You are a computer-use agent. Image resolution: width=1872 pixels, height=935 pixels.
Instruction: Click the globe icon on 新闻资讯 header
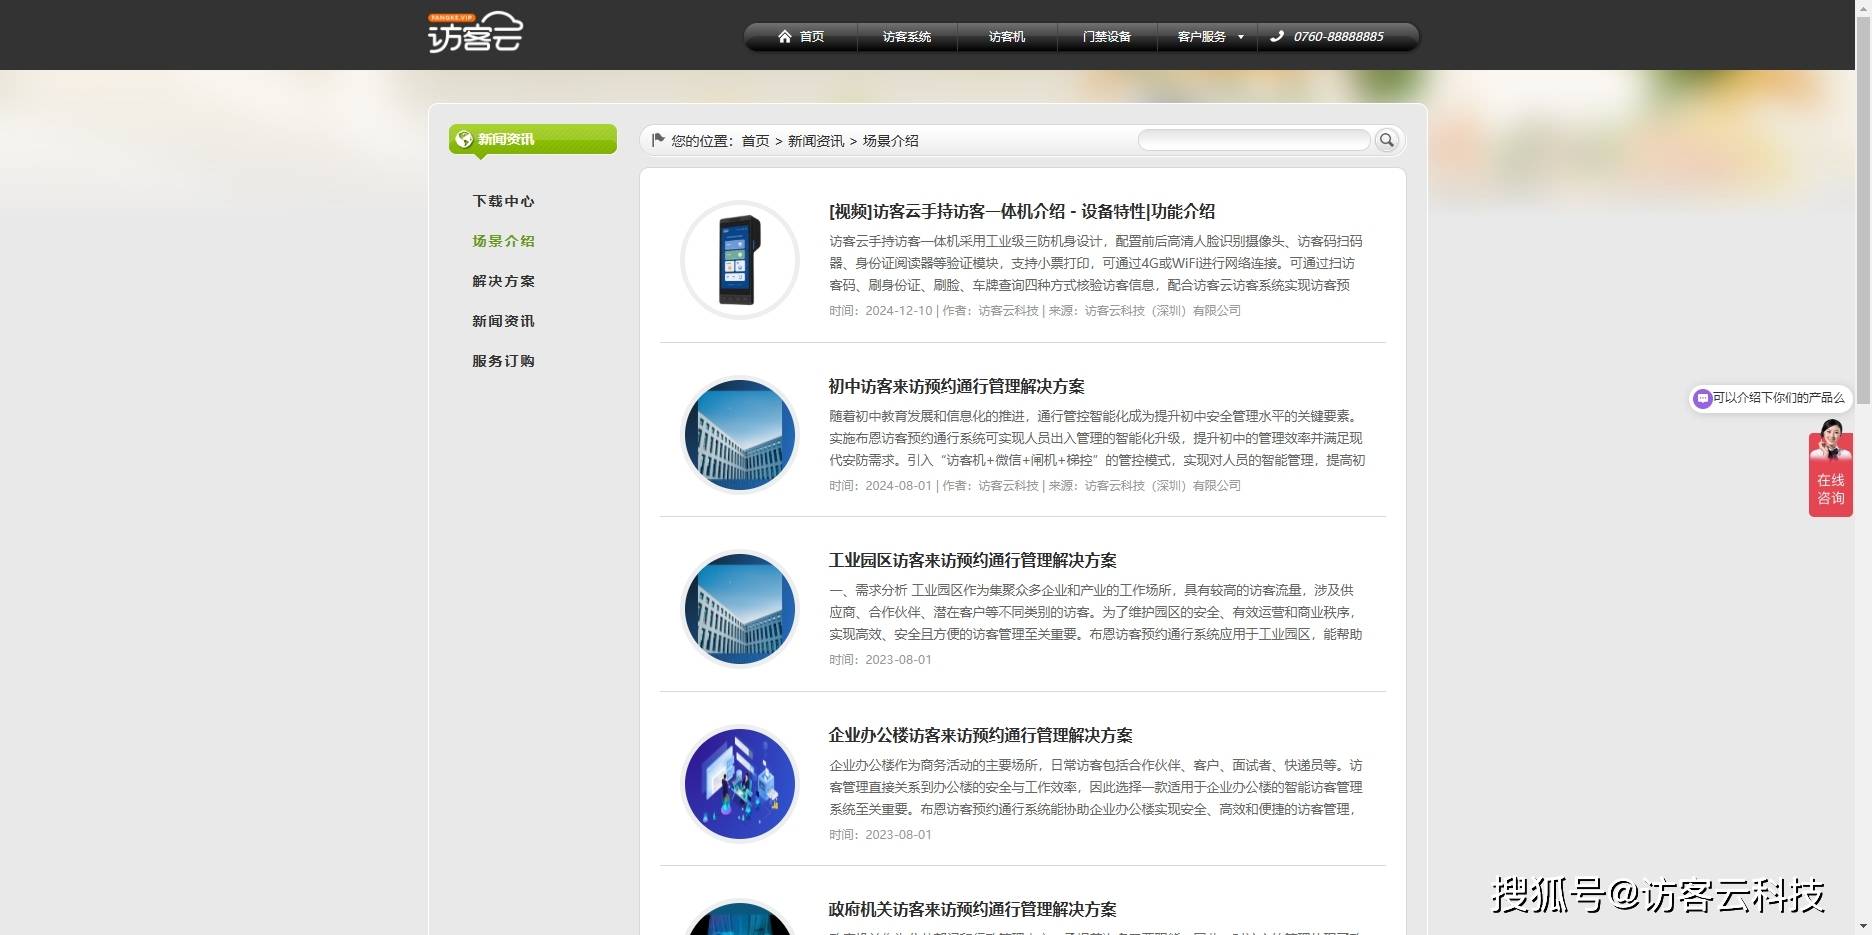click(464, 139)
